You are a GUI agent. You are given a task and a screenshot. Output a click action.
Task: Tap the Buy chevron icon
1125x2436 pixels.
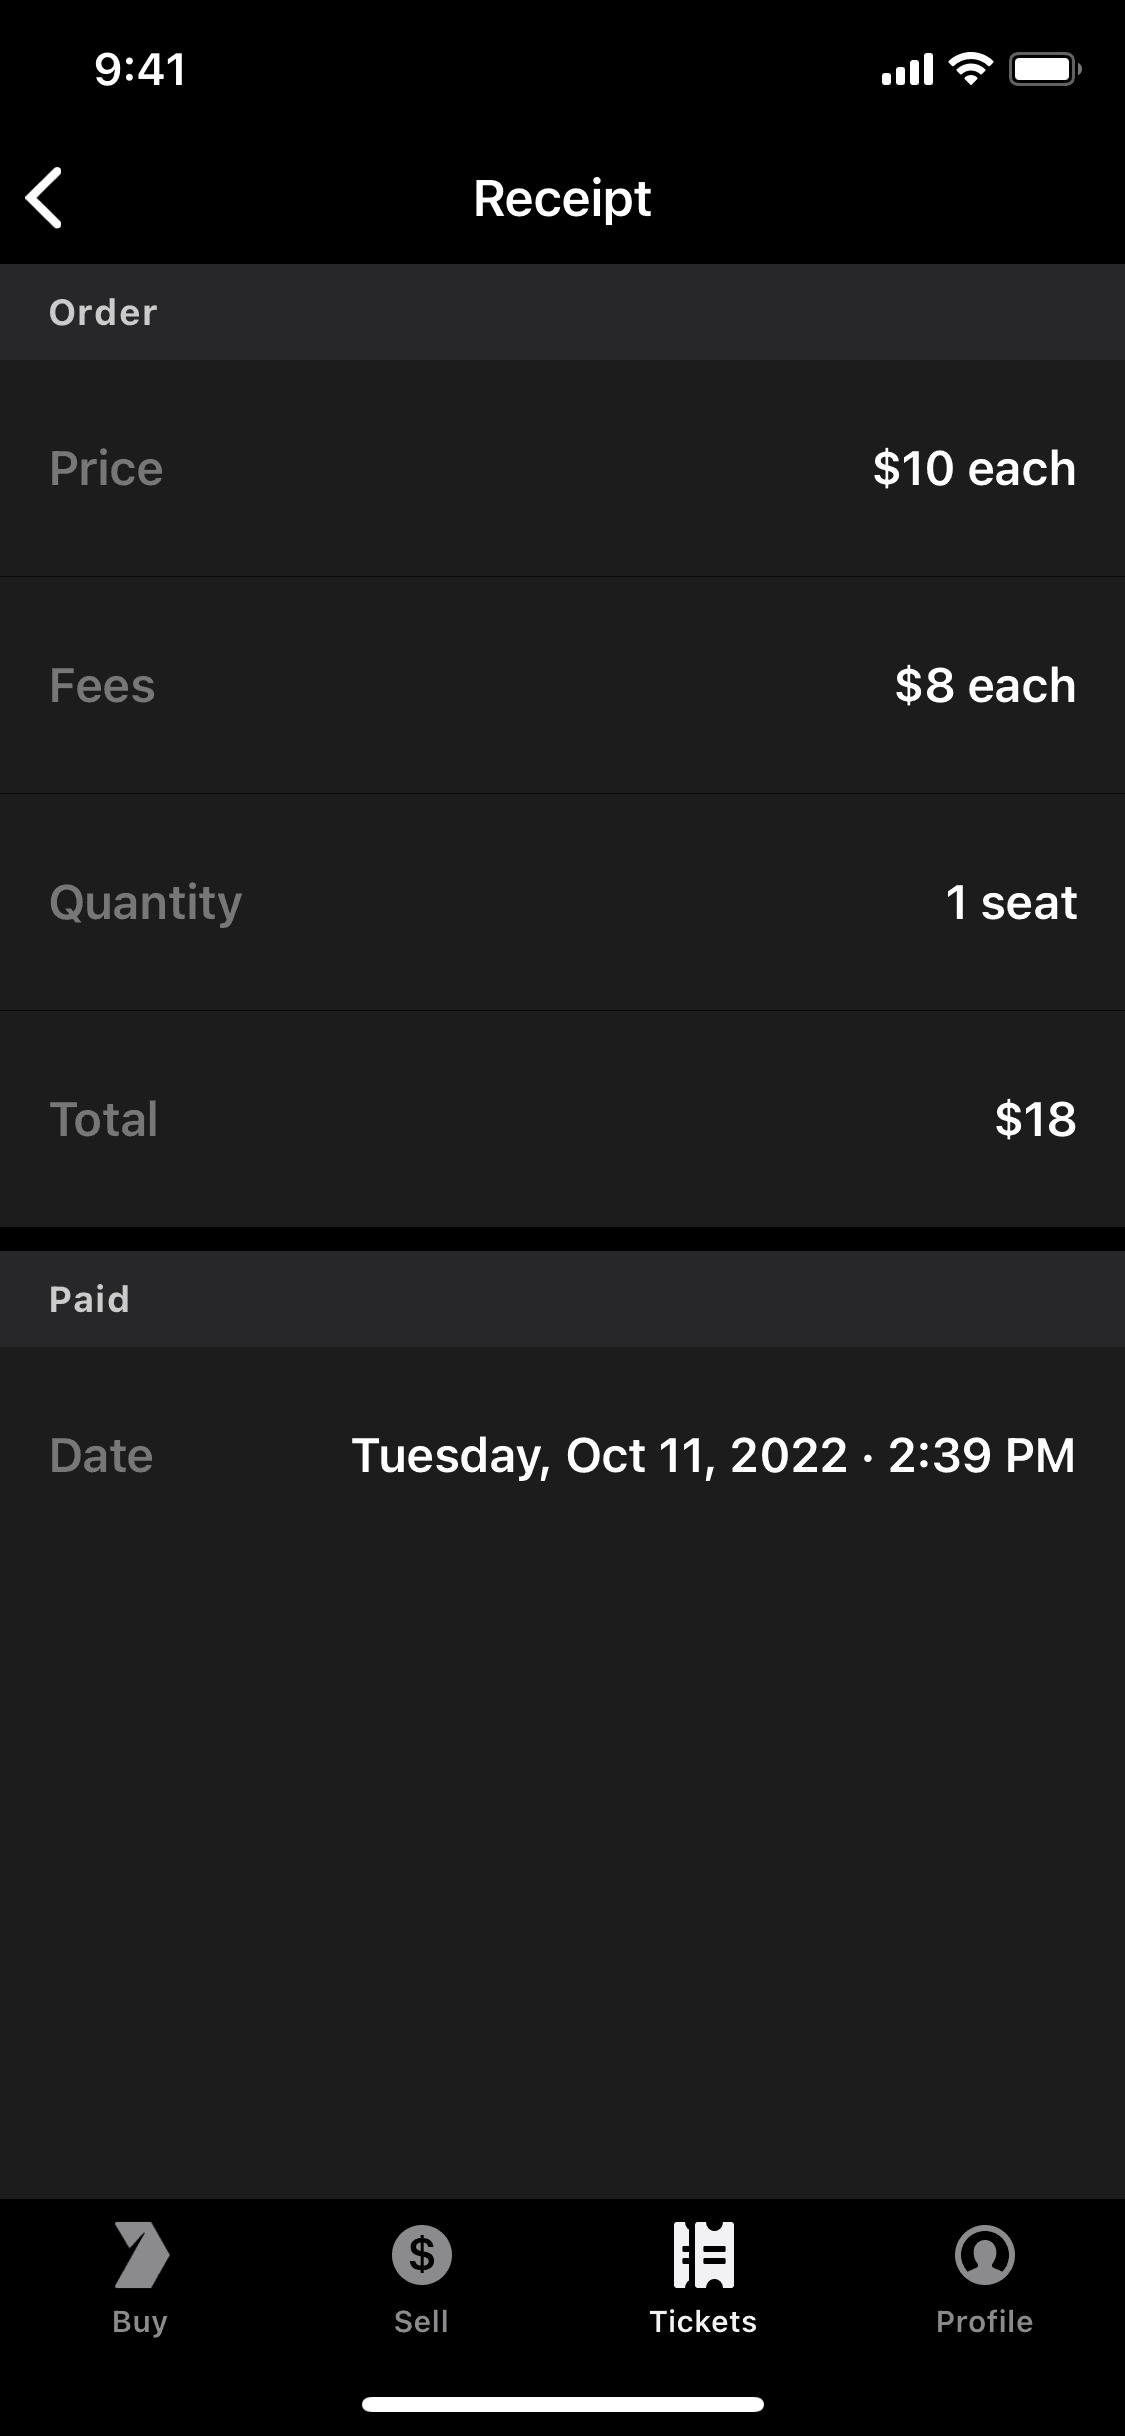tap(140, 2255)
